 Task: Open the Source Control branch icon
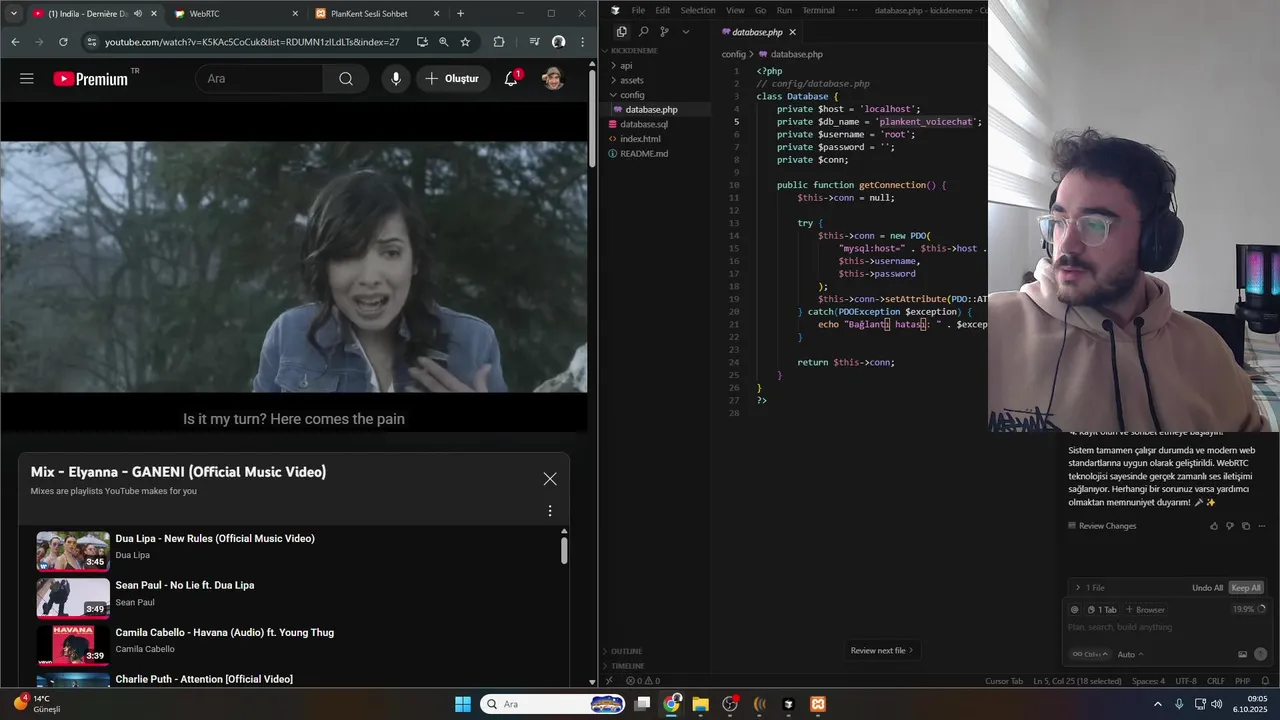tap(664, 32)
